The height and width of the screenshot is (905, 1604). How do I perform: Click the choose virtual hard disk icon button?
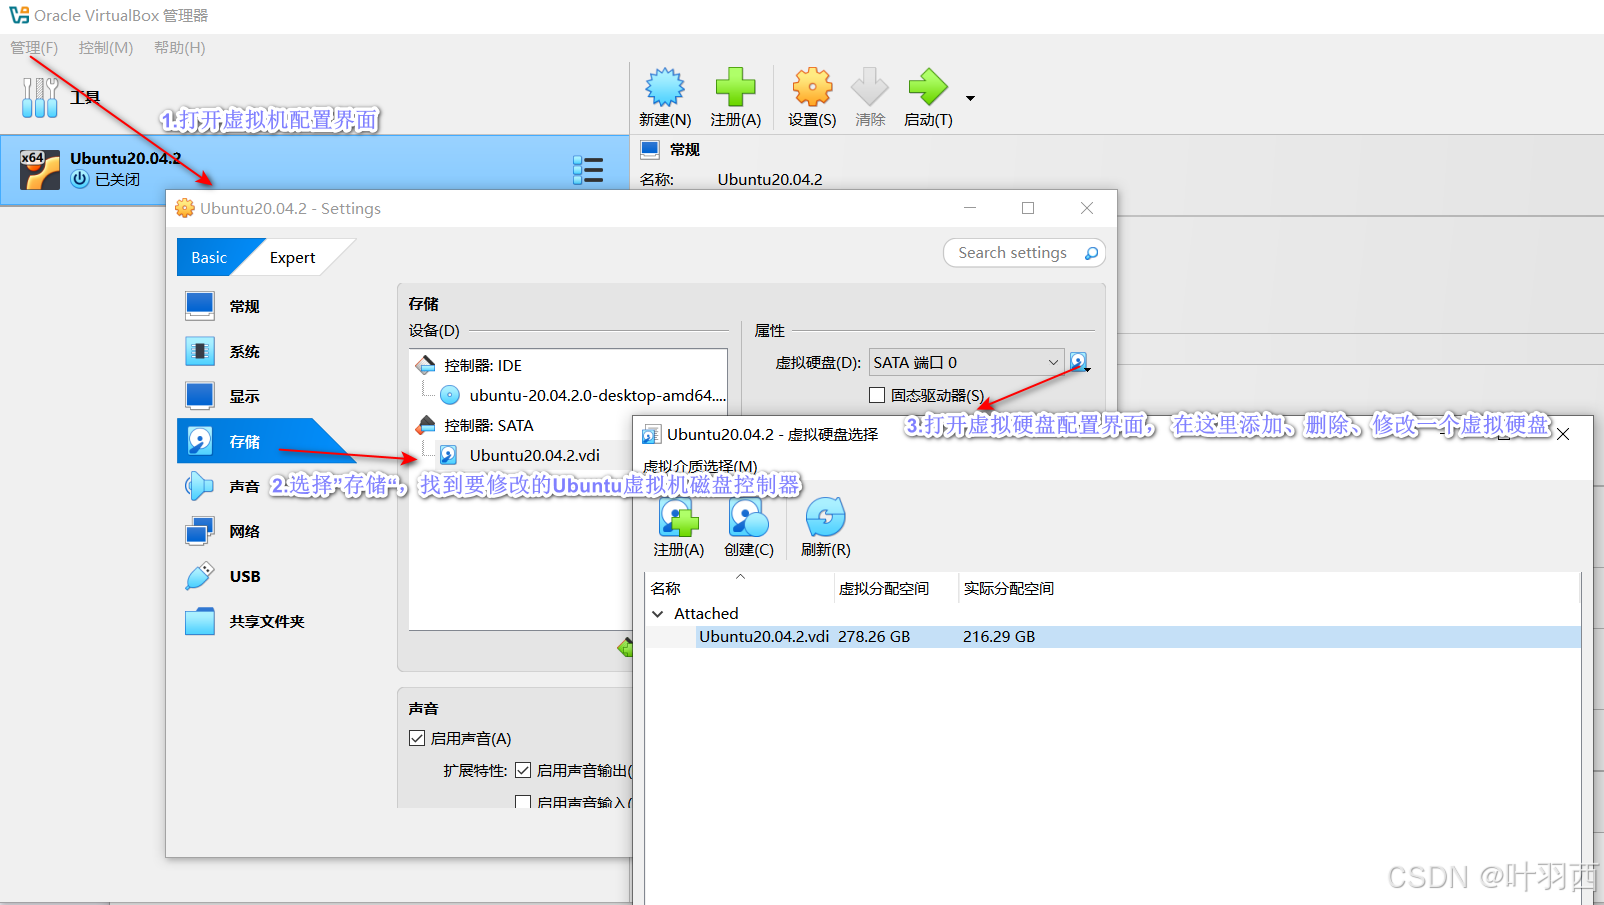[1079, 362]
